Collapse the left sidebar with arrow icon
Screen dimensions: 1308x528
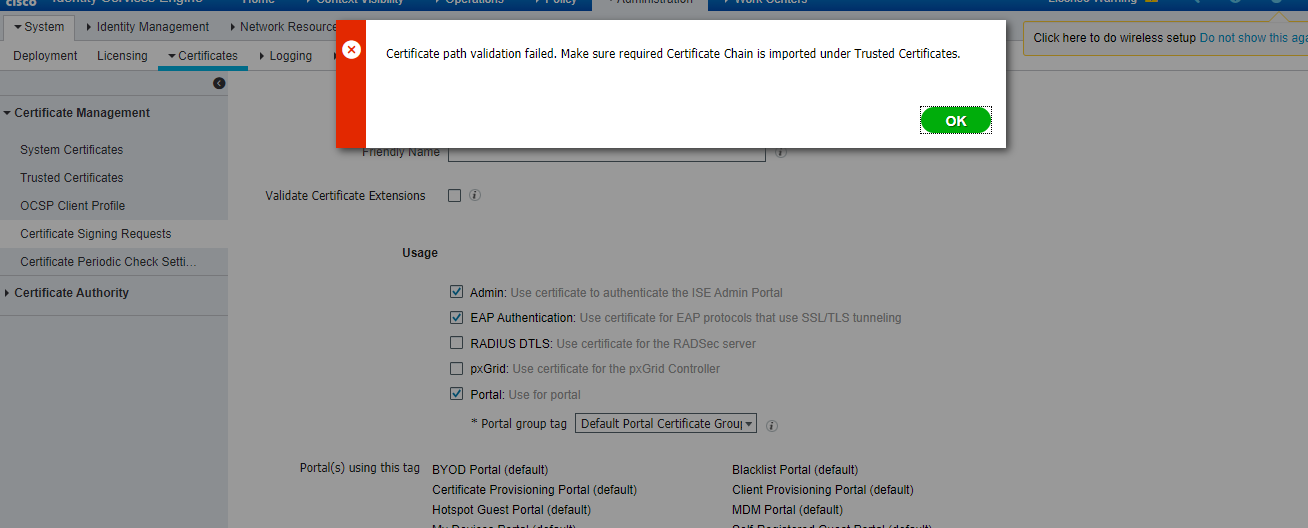pos(219,84)
